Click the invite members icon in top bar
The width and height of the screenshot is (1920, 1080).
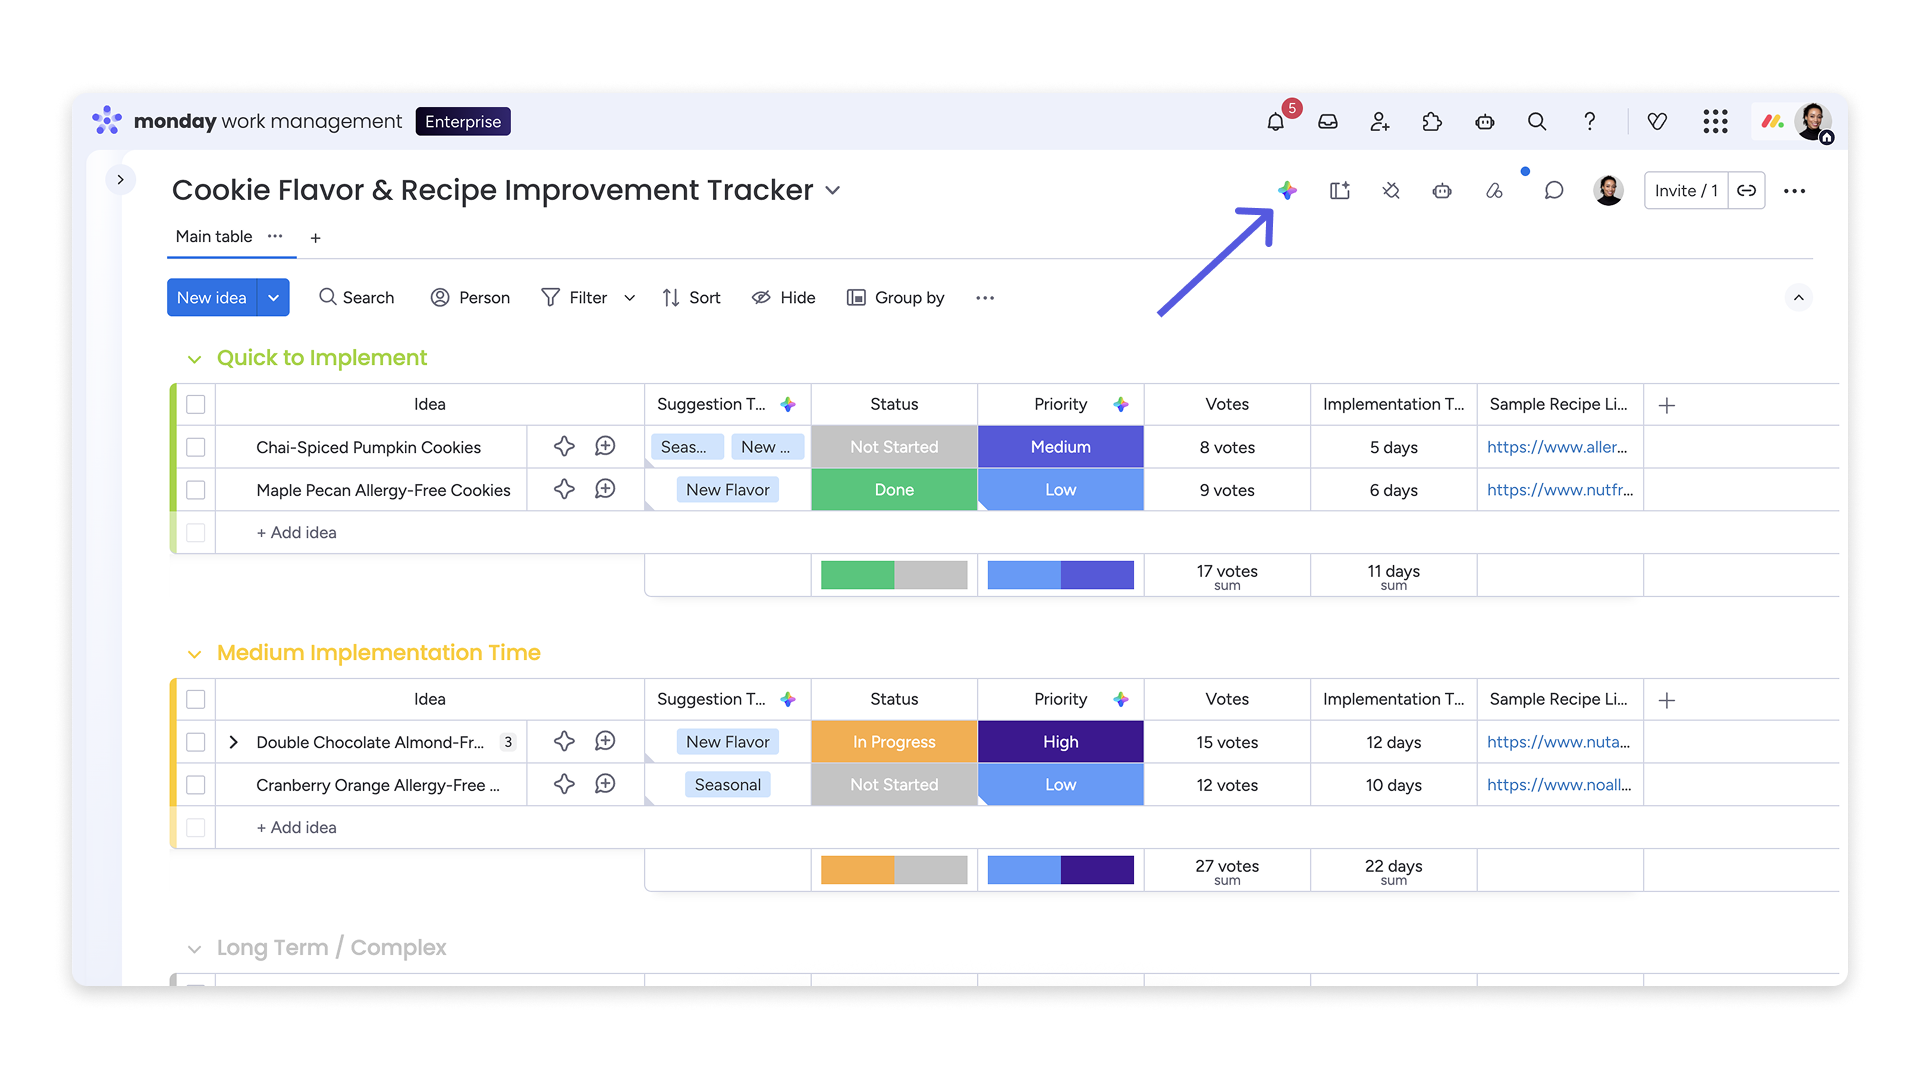1380,122
